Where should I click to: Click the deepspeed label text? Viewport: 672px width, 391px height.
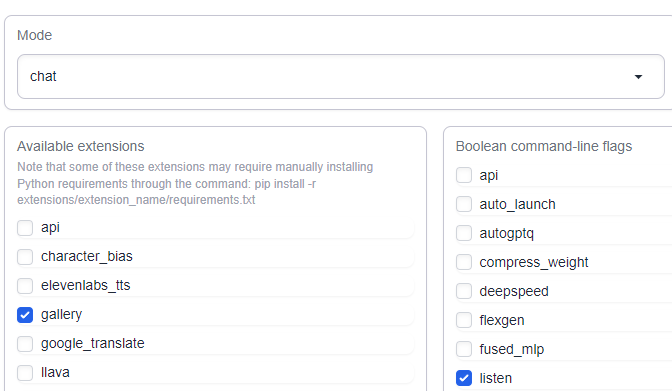[514, 292]
